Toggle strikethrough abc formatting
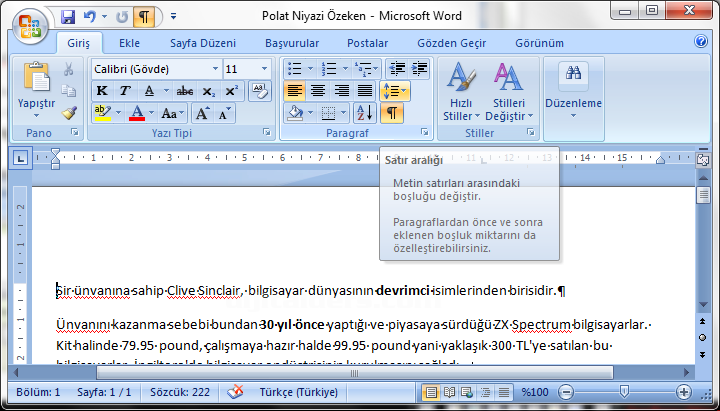Screen dimensions: 720x411 185,91
